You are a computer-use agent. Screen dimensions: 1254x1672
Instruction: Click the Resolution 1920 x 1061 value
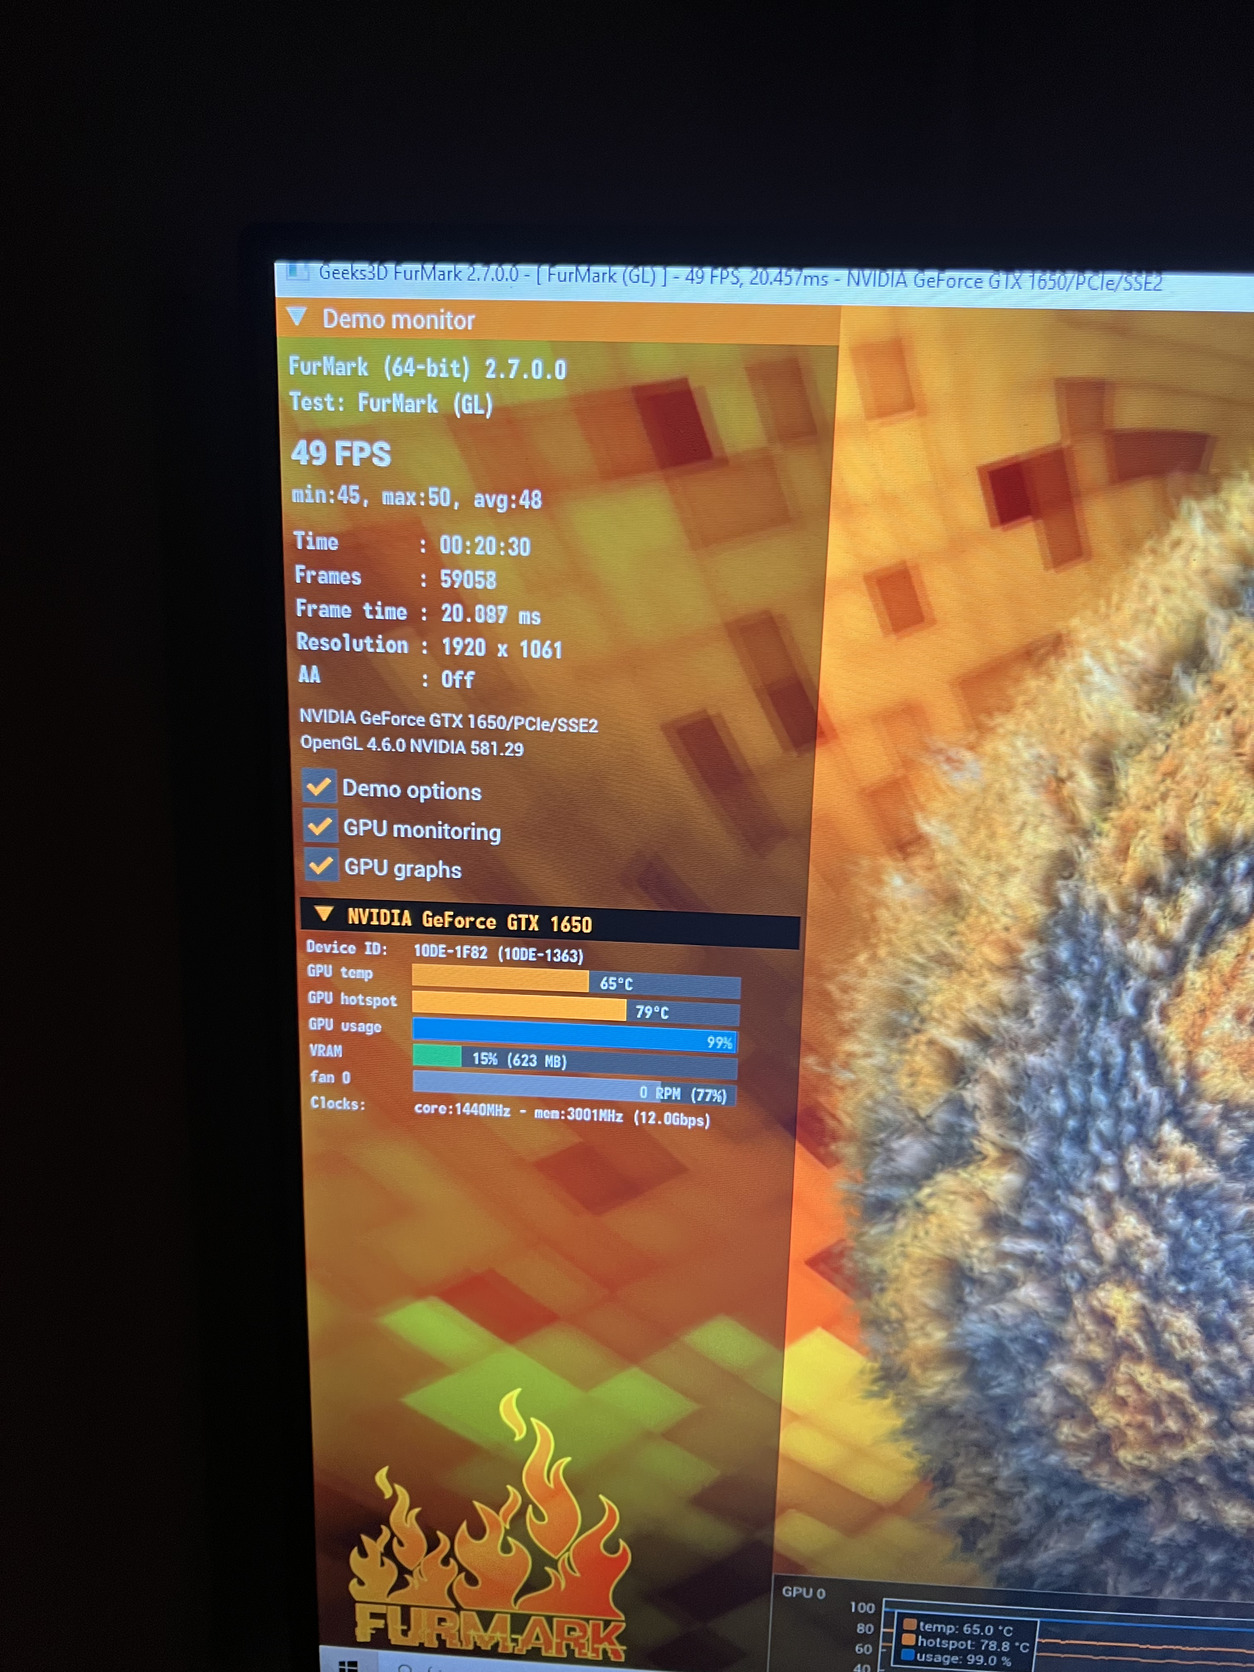point(502,648)
